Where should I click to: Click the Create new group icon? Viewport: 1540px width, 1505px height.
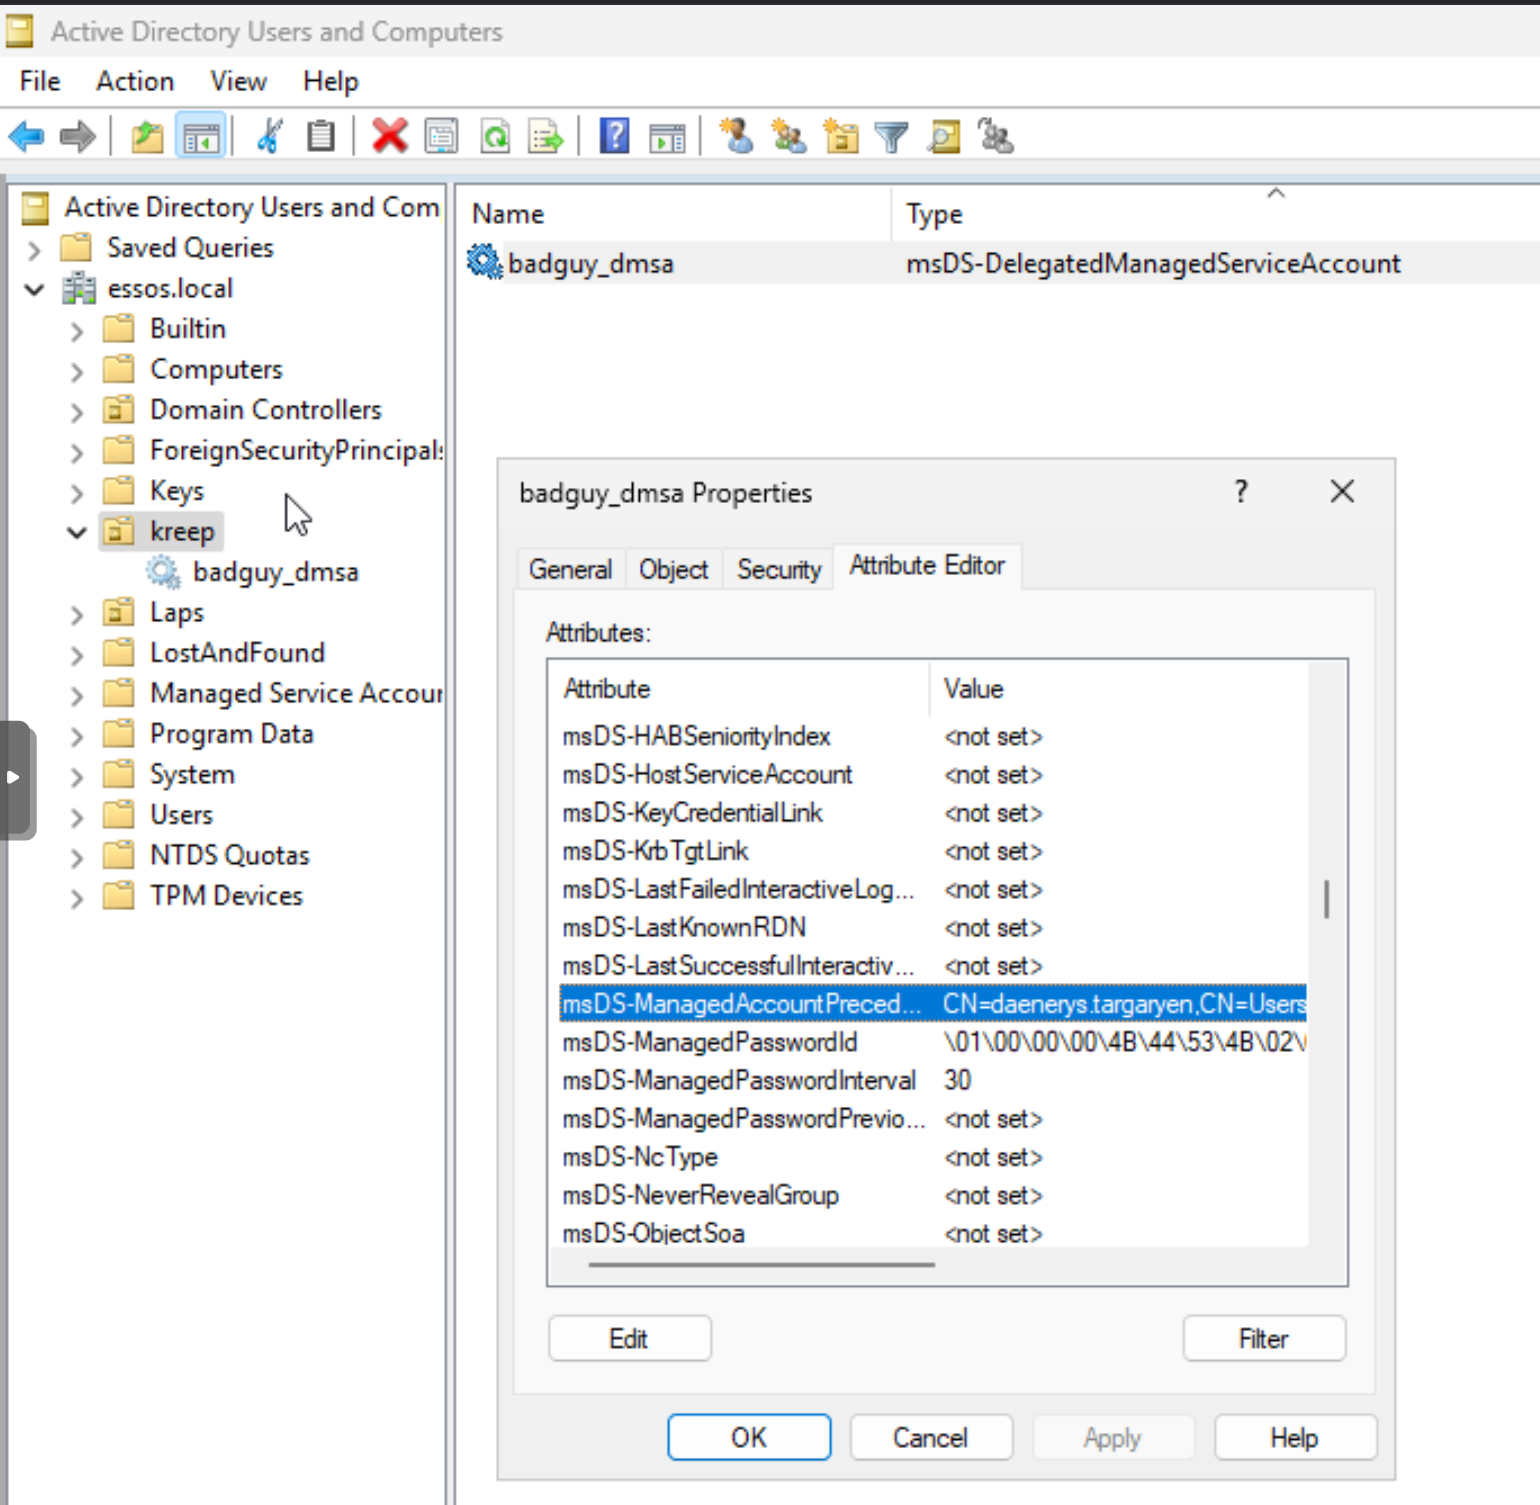(x=789, y=136)
